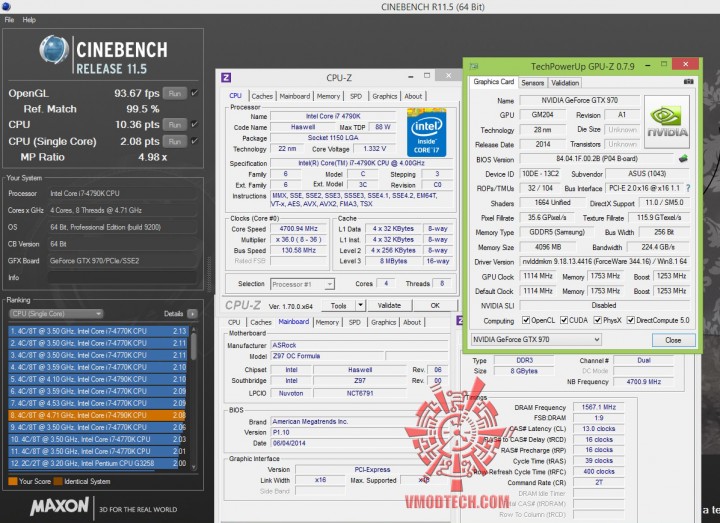Click the CPU-Z purple Z title icon

tap(226, 78)
